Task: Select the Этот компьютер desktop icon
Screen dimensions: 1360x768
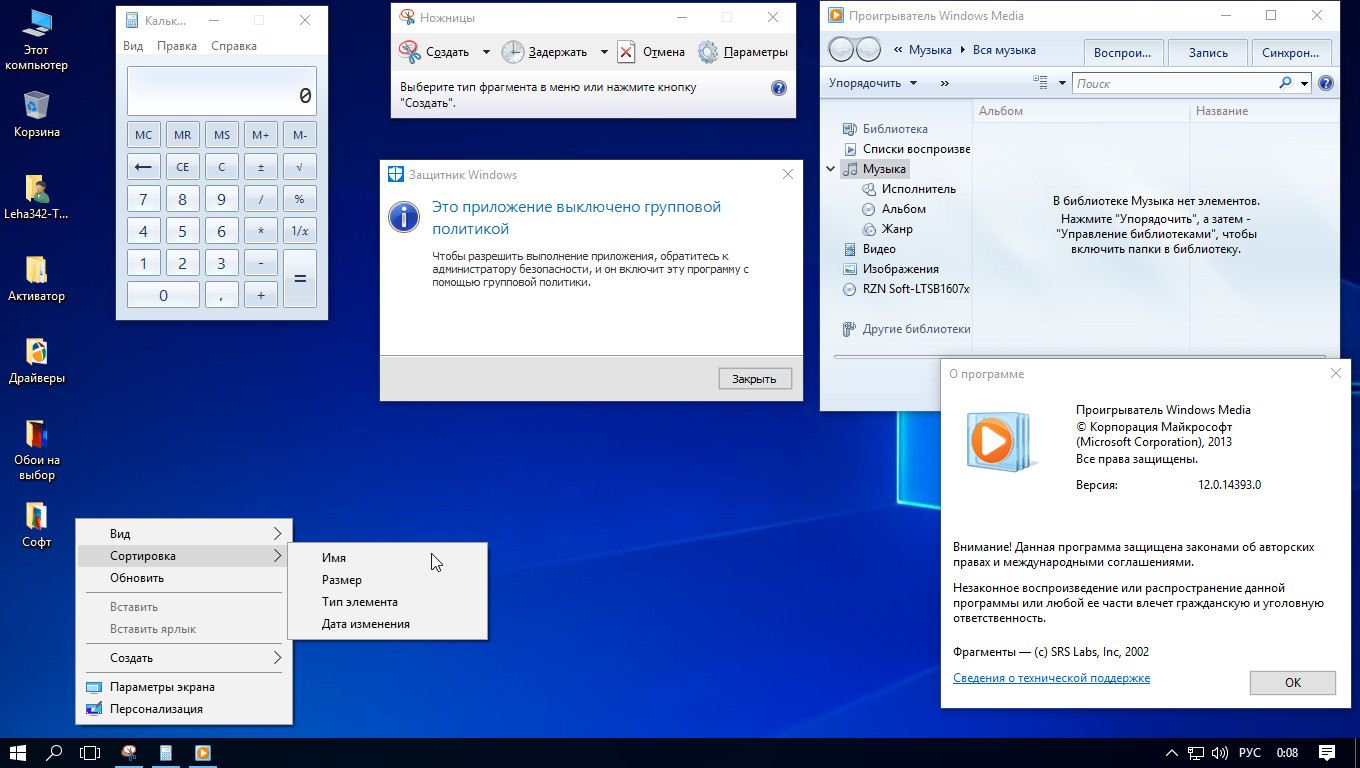Action: tap(37, 40)
